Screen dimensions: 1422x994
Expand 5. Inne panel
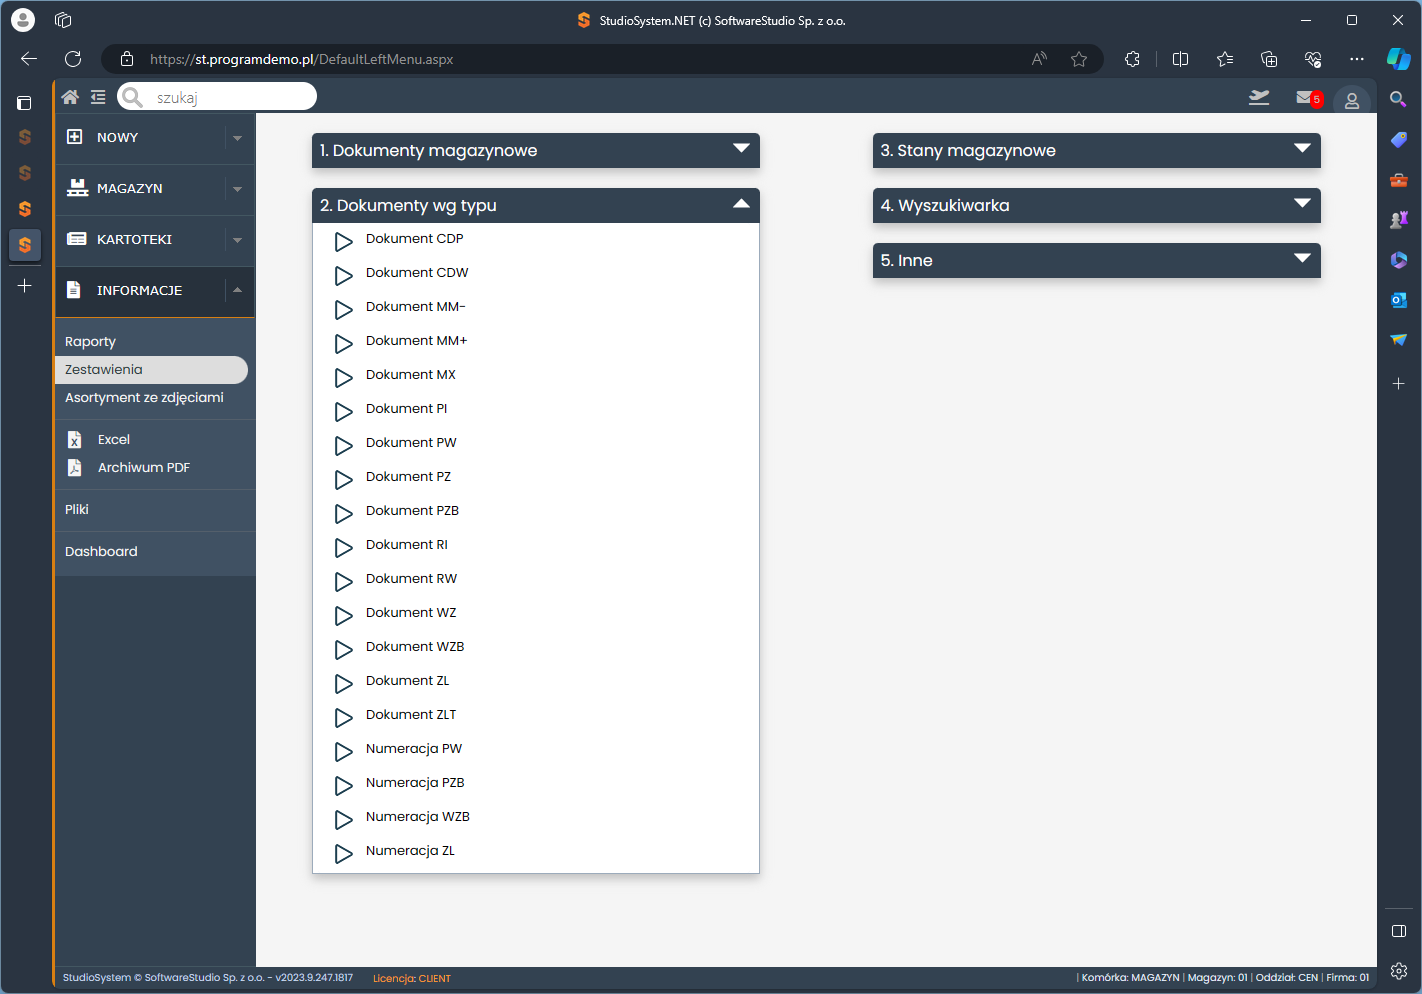point(1097,260)
